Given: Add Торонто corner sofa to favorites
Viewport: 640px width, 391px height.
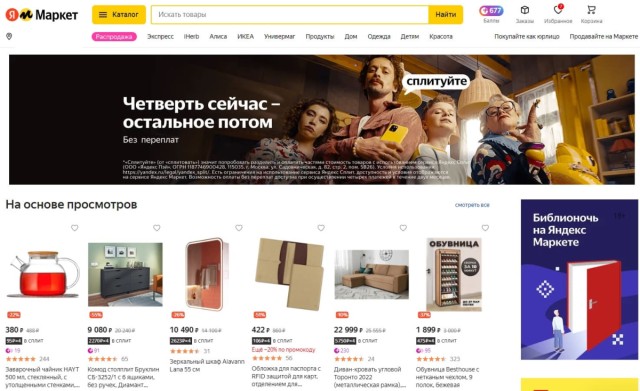Looking at the screenshot, I should point(403,228).
